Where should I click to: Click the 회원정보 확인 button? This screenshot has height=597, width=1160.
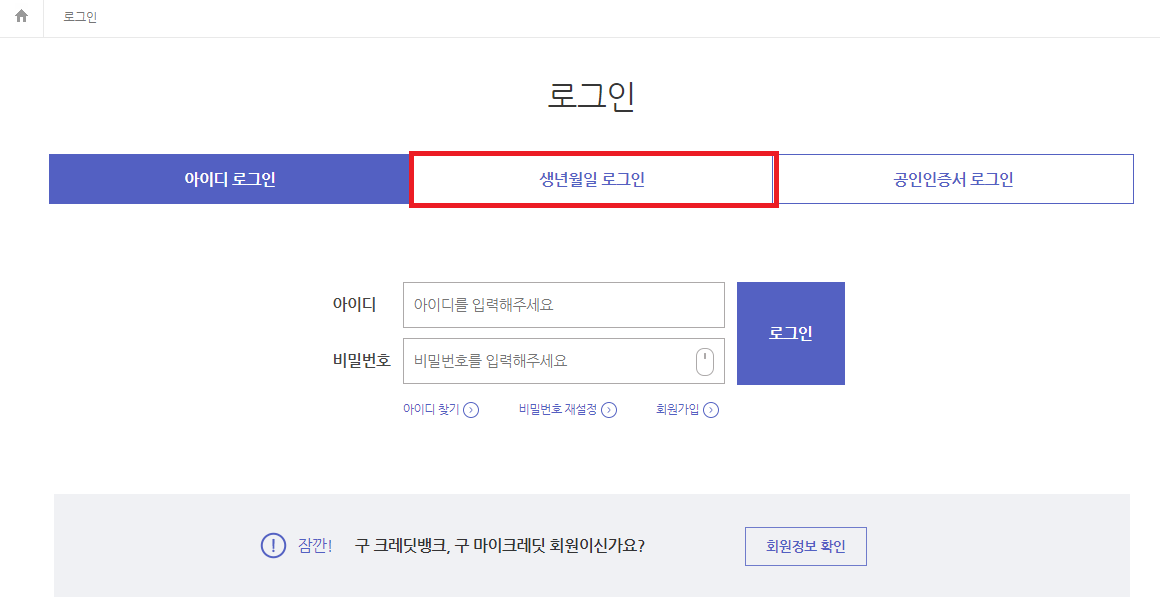[806, 547]
